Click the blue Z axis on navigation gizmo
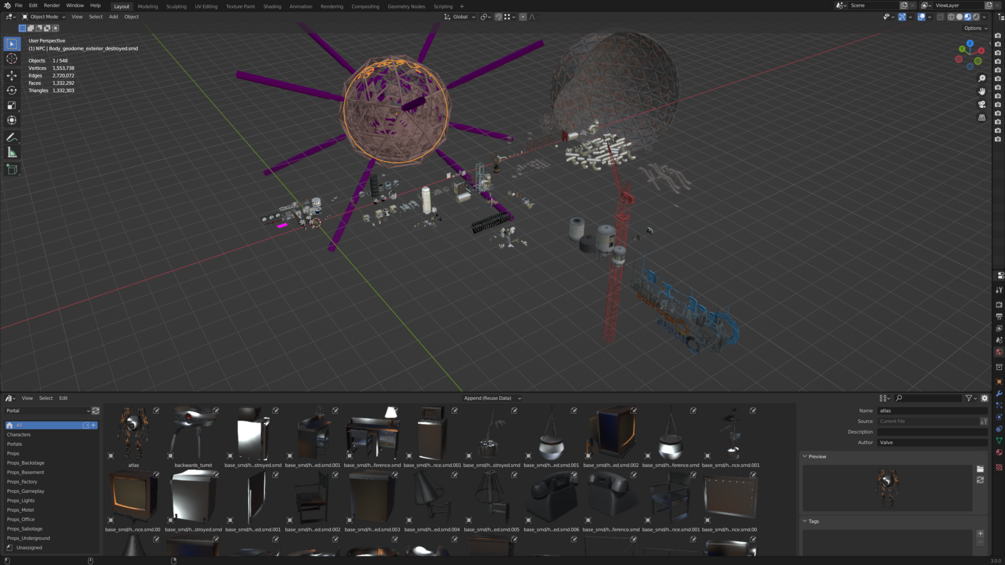 point(970,44)
